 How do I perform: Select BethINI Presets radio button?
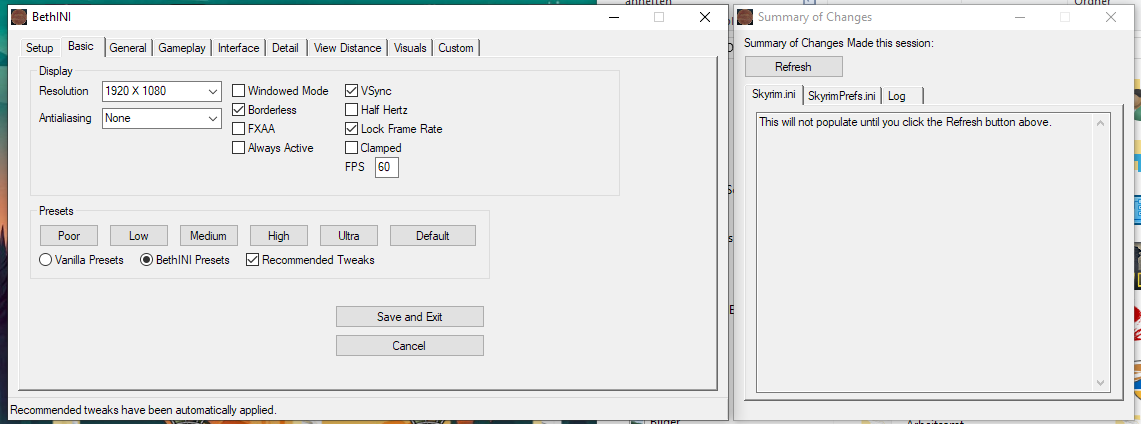(x=146, y=260)
